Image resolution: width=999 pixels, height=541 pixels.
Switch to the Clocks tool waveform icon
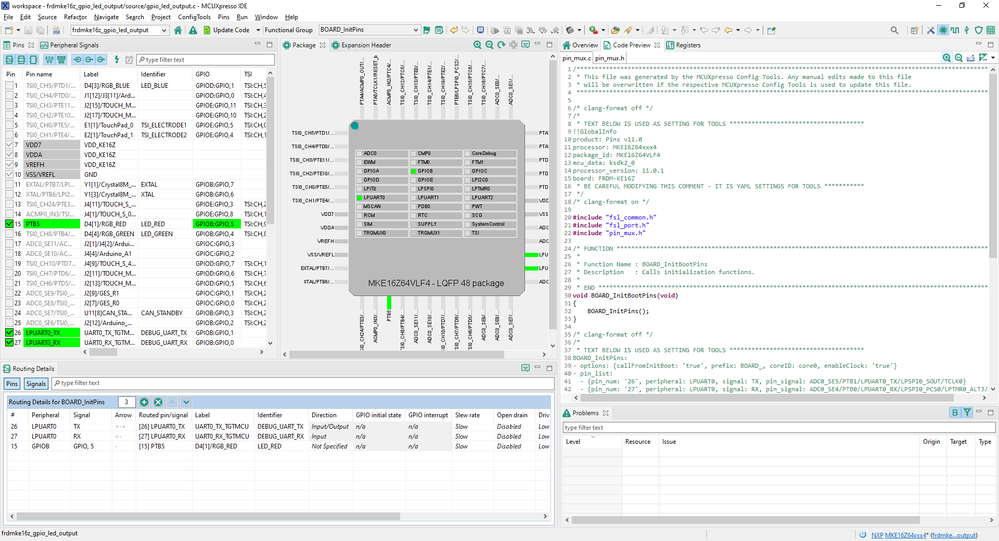coord(954,30)
